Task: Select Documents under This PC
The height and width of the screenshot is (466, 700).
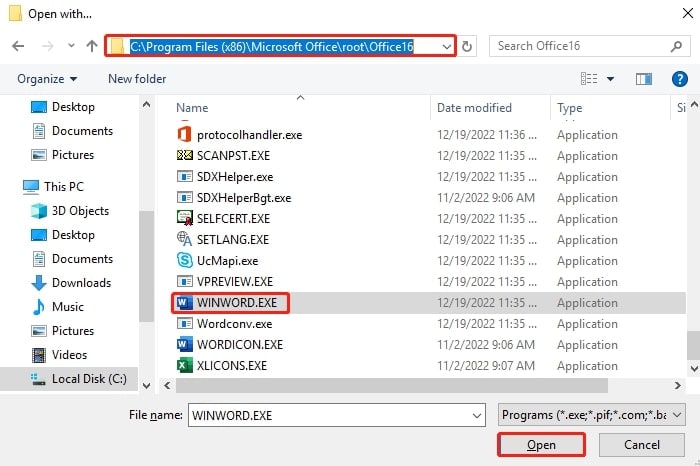Action: [x=72, y=259]
